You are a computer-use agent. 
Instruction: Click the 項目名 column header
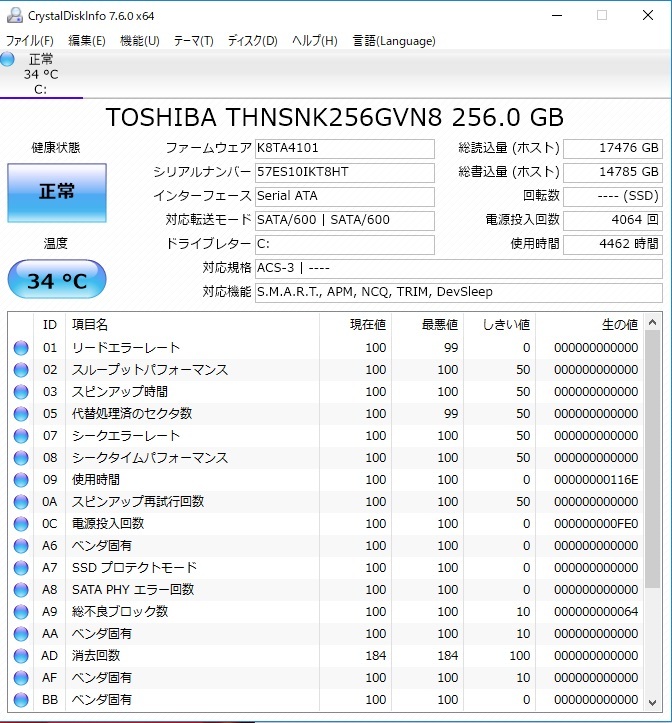tap(192, 325)
